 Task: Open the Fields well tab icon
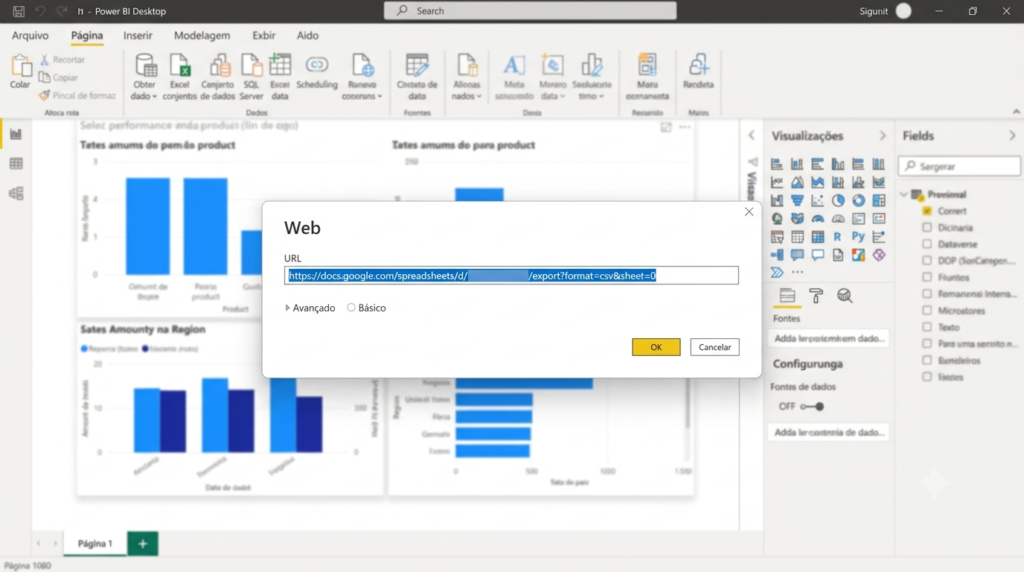787,296
